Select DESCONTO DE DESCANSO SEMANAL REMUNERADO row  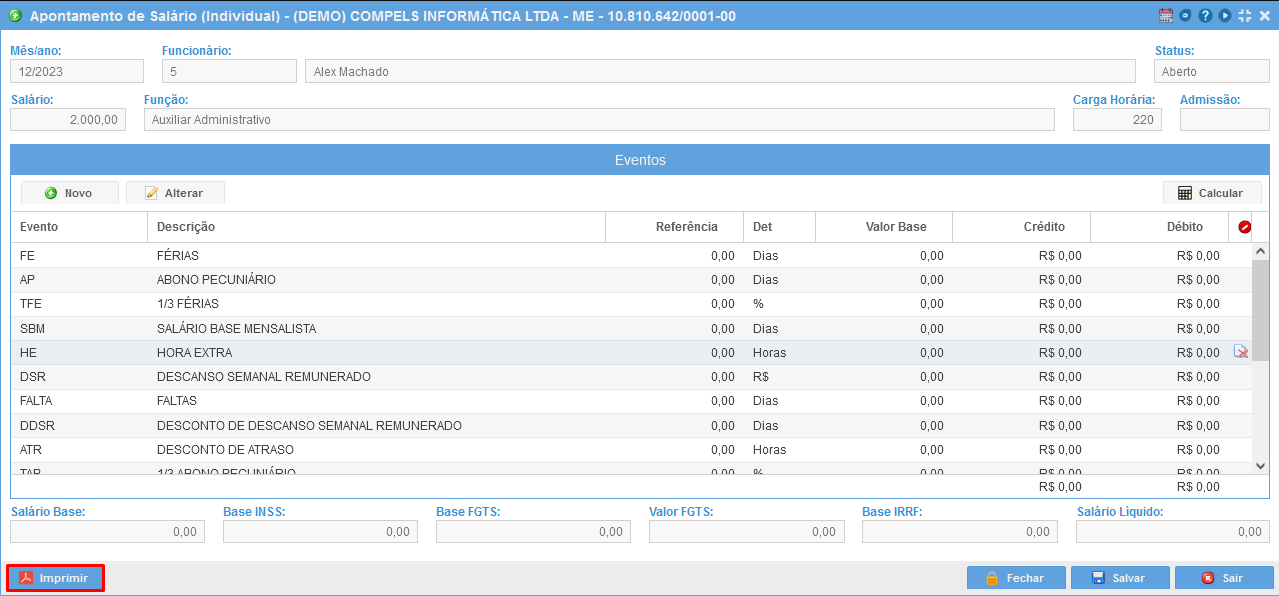pos(632,425)
